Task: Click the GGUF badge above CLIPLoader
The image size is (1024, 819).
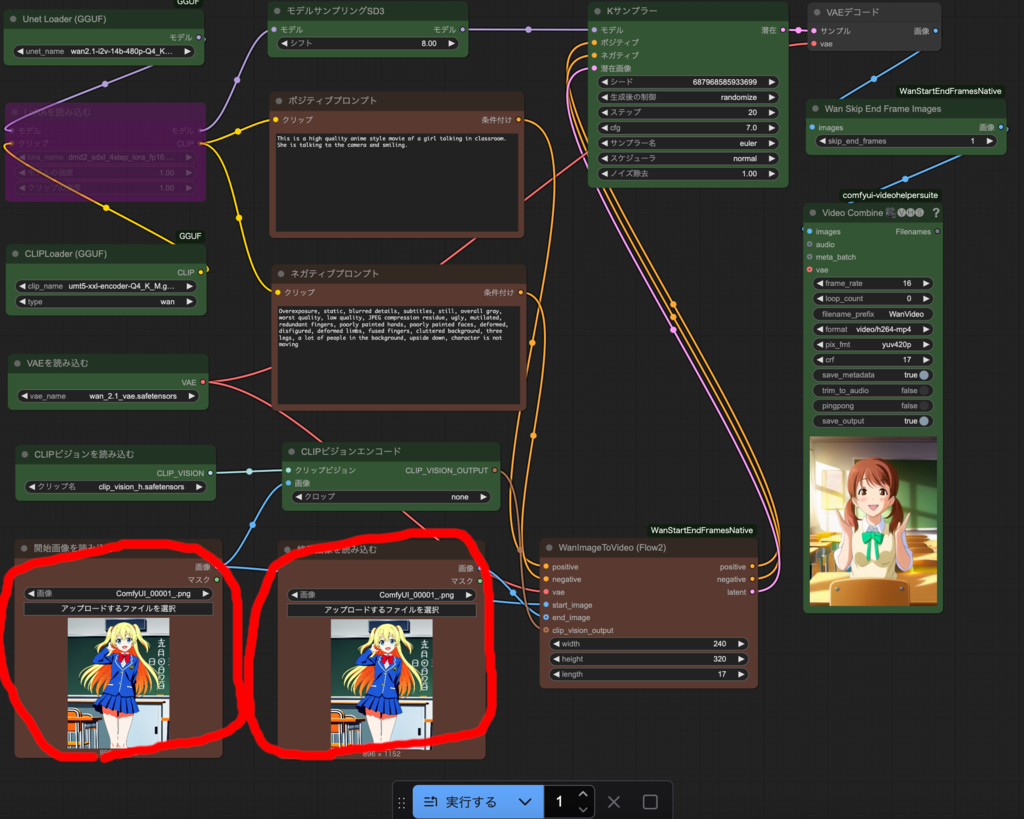Action: (x=190, y=236)
